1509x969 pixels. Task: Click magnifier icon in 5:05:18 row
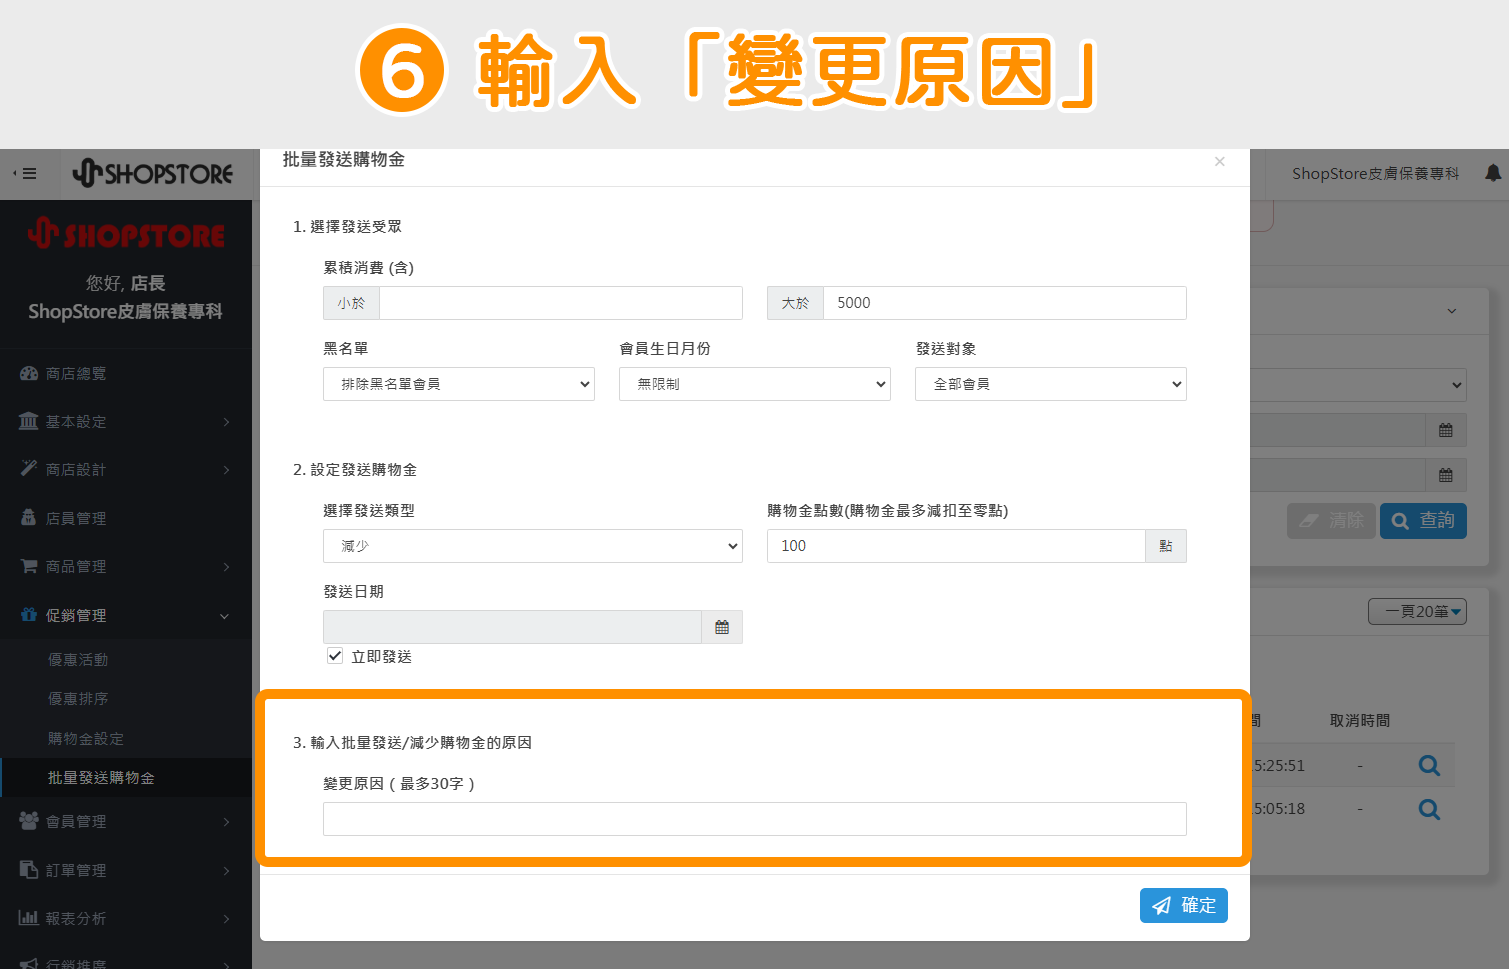click(1430, 809)
